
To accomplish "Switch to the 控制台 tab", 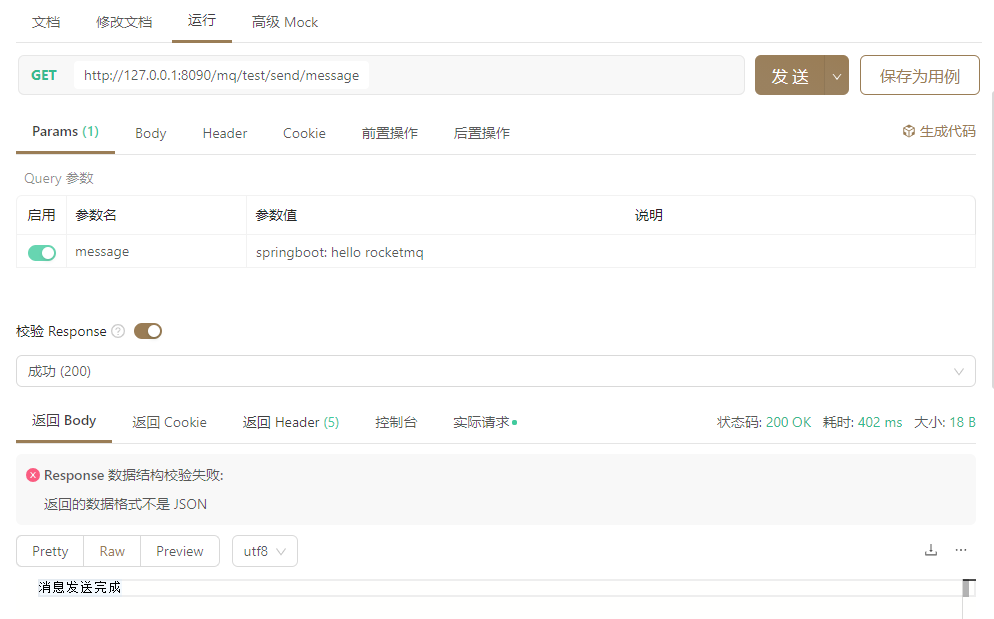I will 396,422.
